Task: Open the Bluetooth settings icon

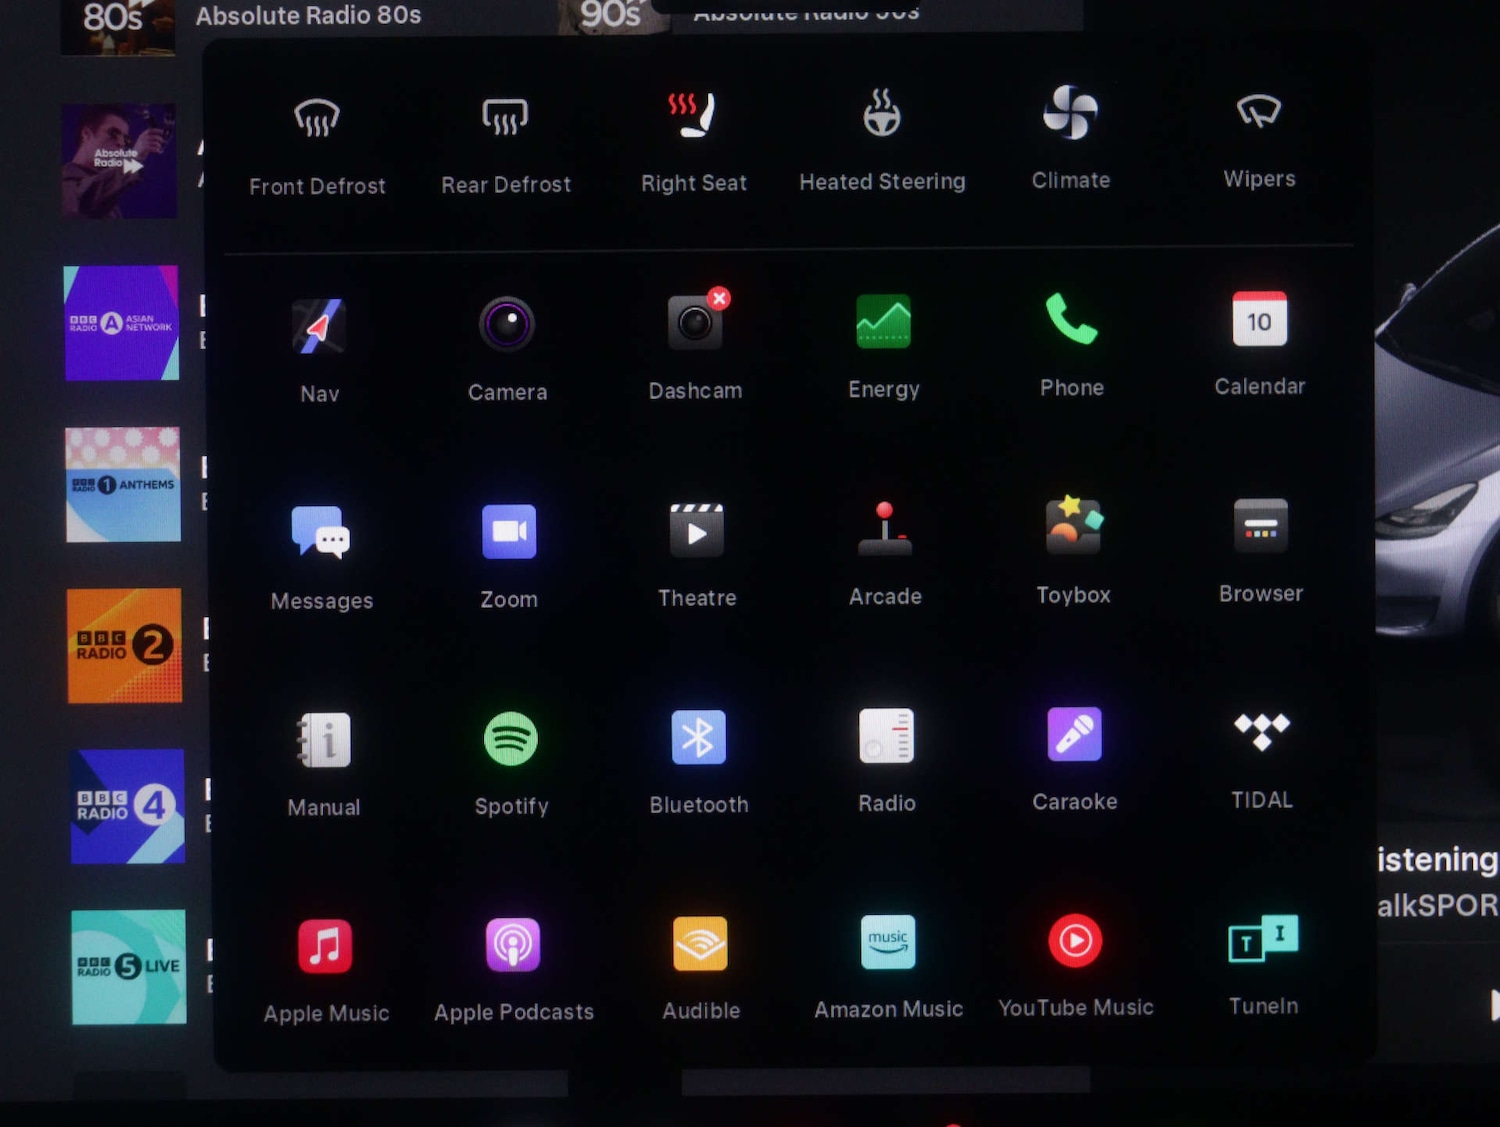Action: click(698, 737)
